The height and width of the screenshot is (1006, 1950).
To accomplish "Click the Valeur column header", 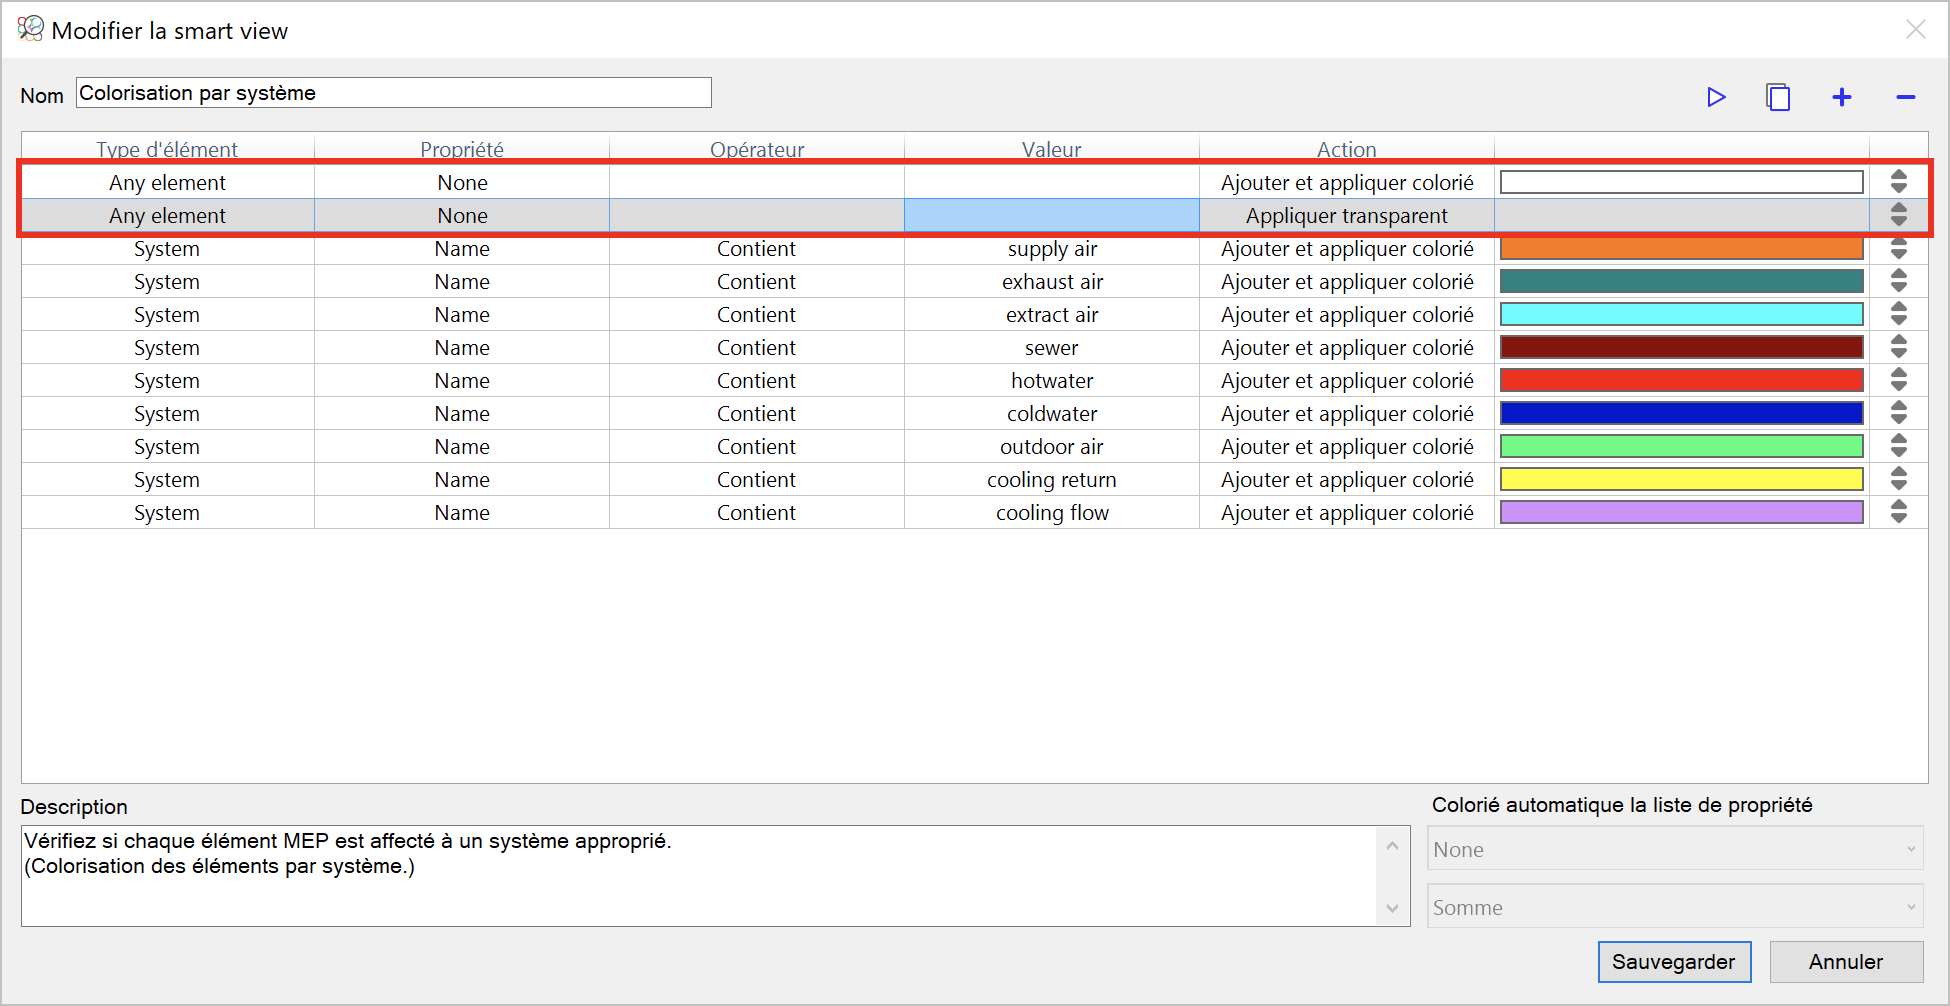I will click(1052, 149).
